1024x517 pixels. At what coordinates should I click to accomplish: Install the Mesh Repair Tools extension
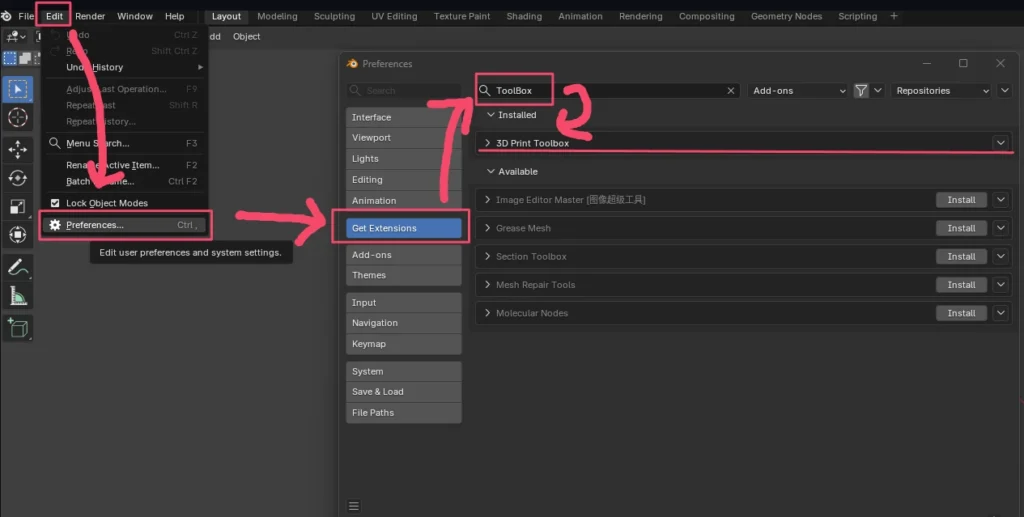(x=961, y=285)
